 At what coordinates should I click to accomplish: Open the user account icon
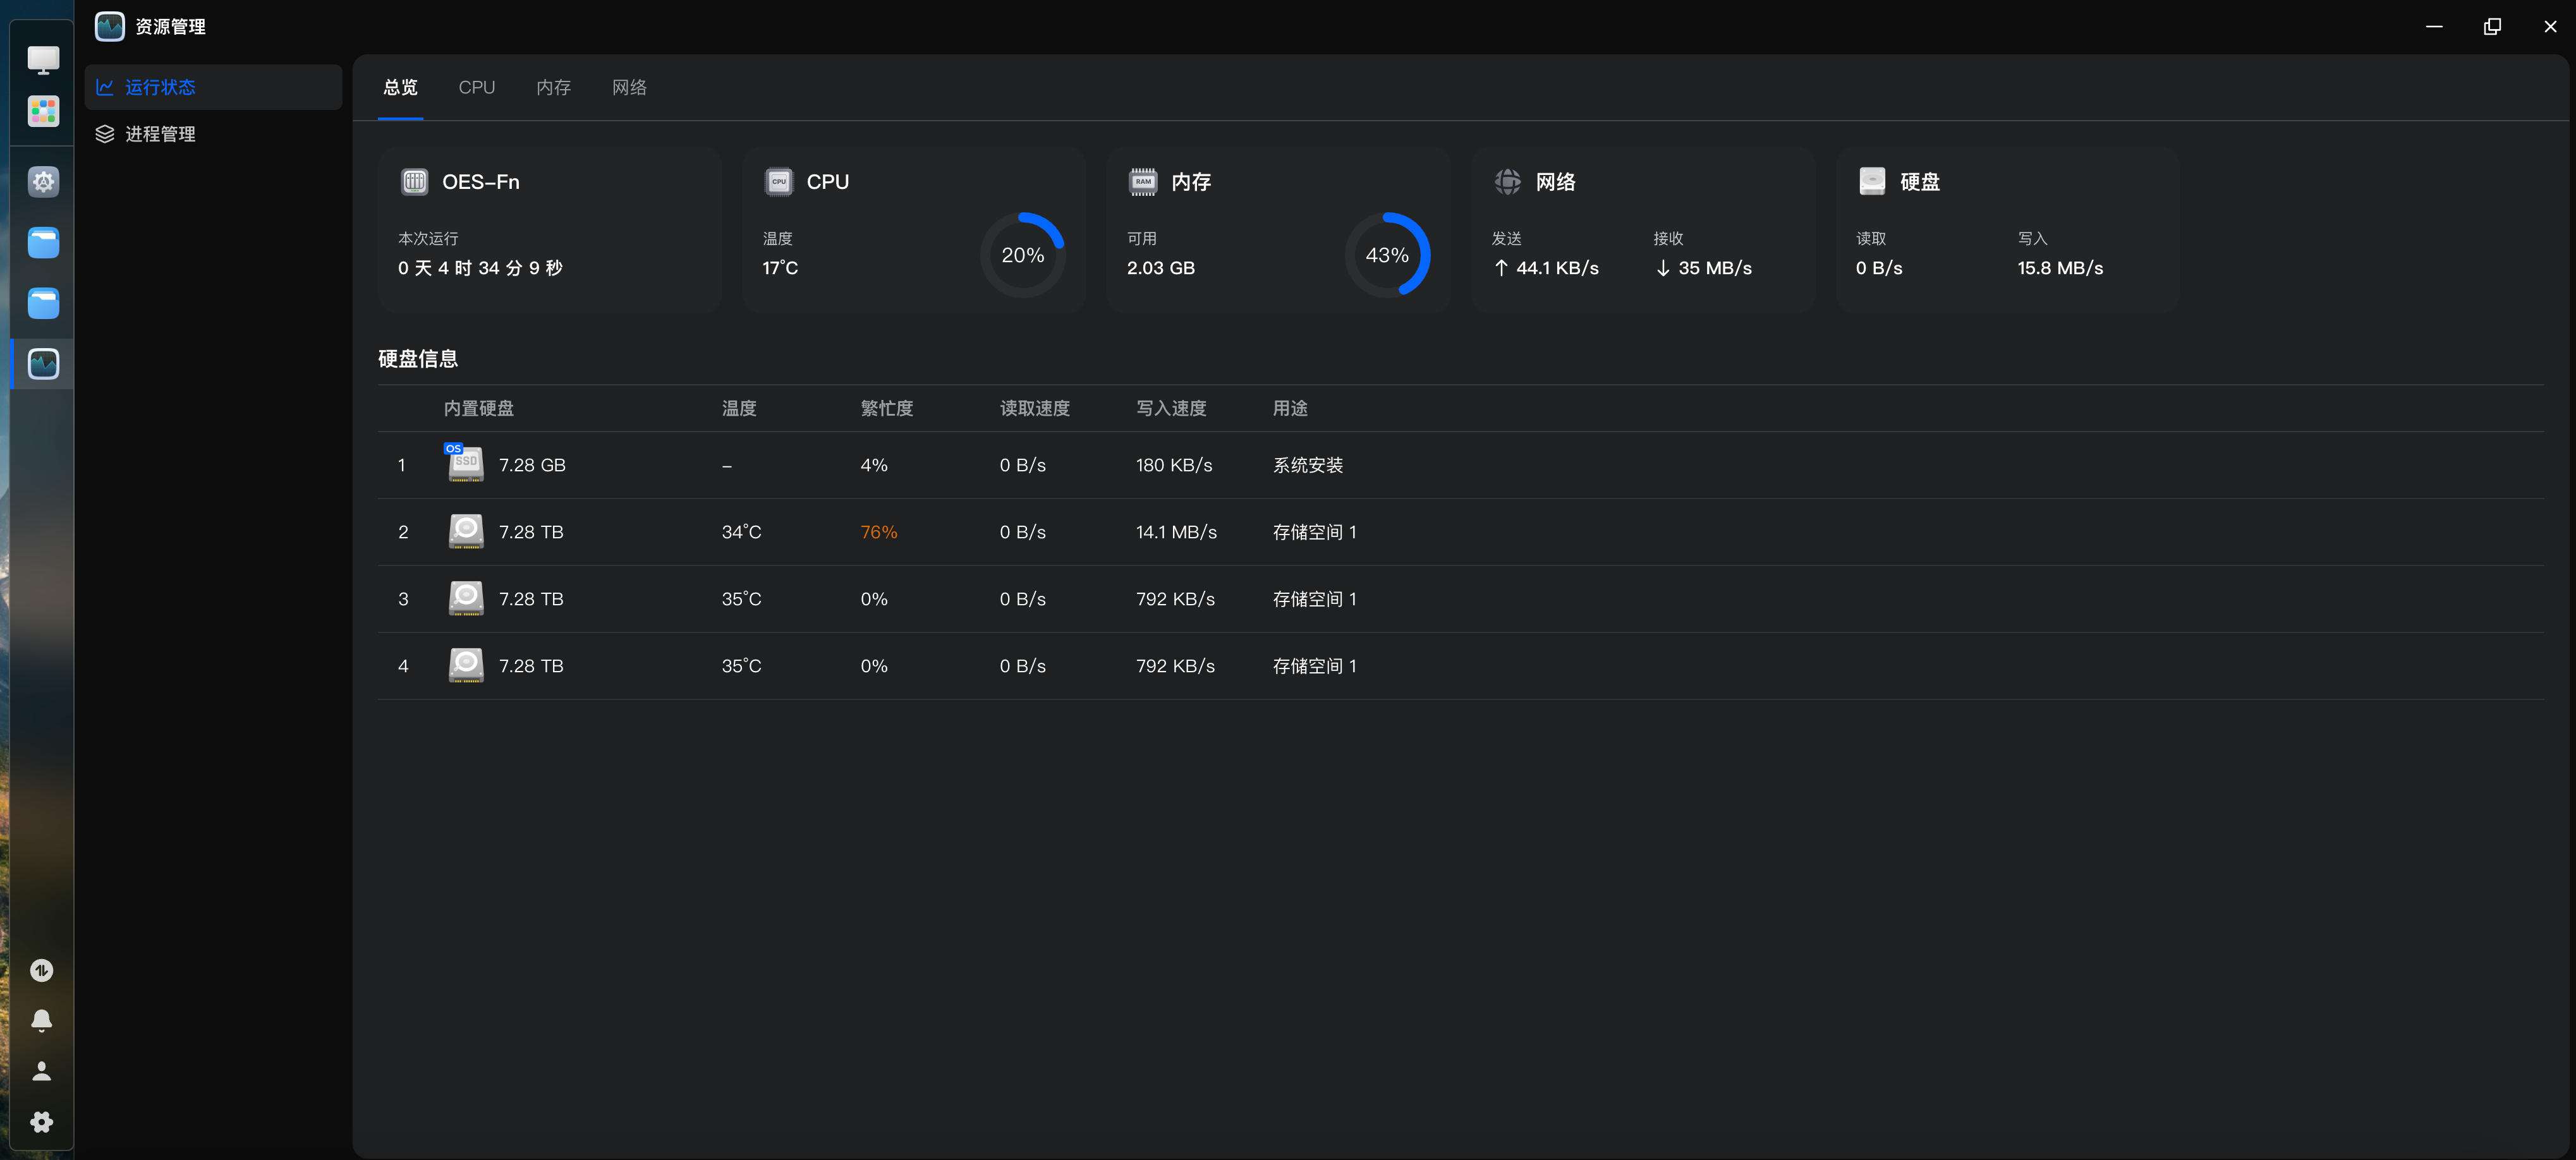[x=41, y=1071]
